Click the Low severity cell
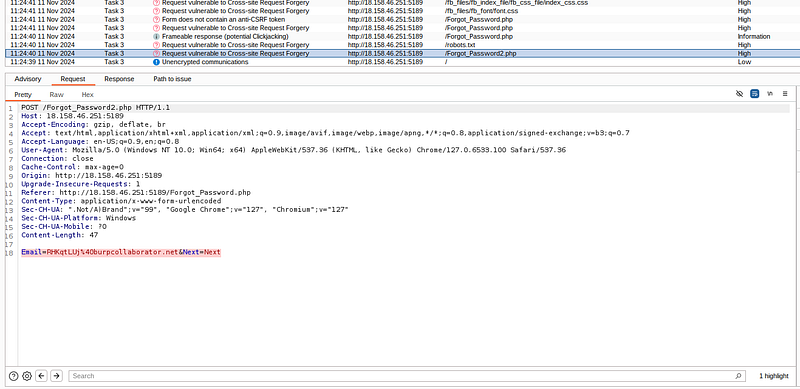This screenshot has height=389, width=800. tap(744, 62)
